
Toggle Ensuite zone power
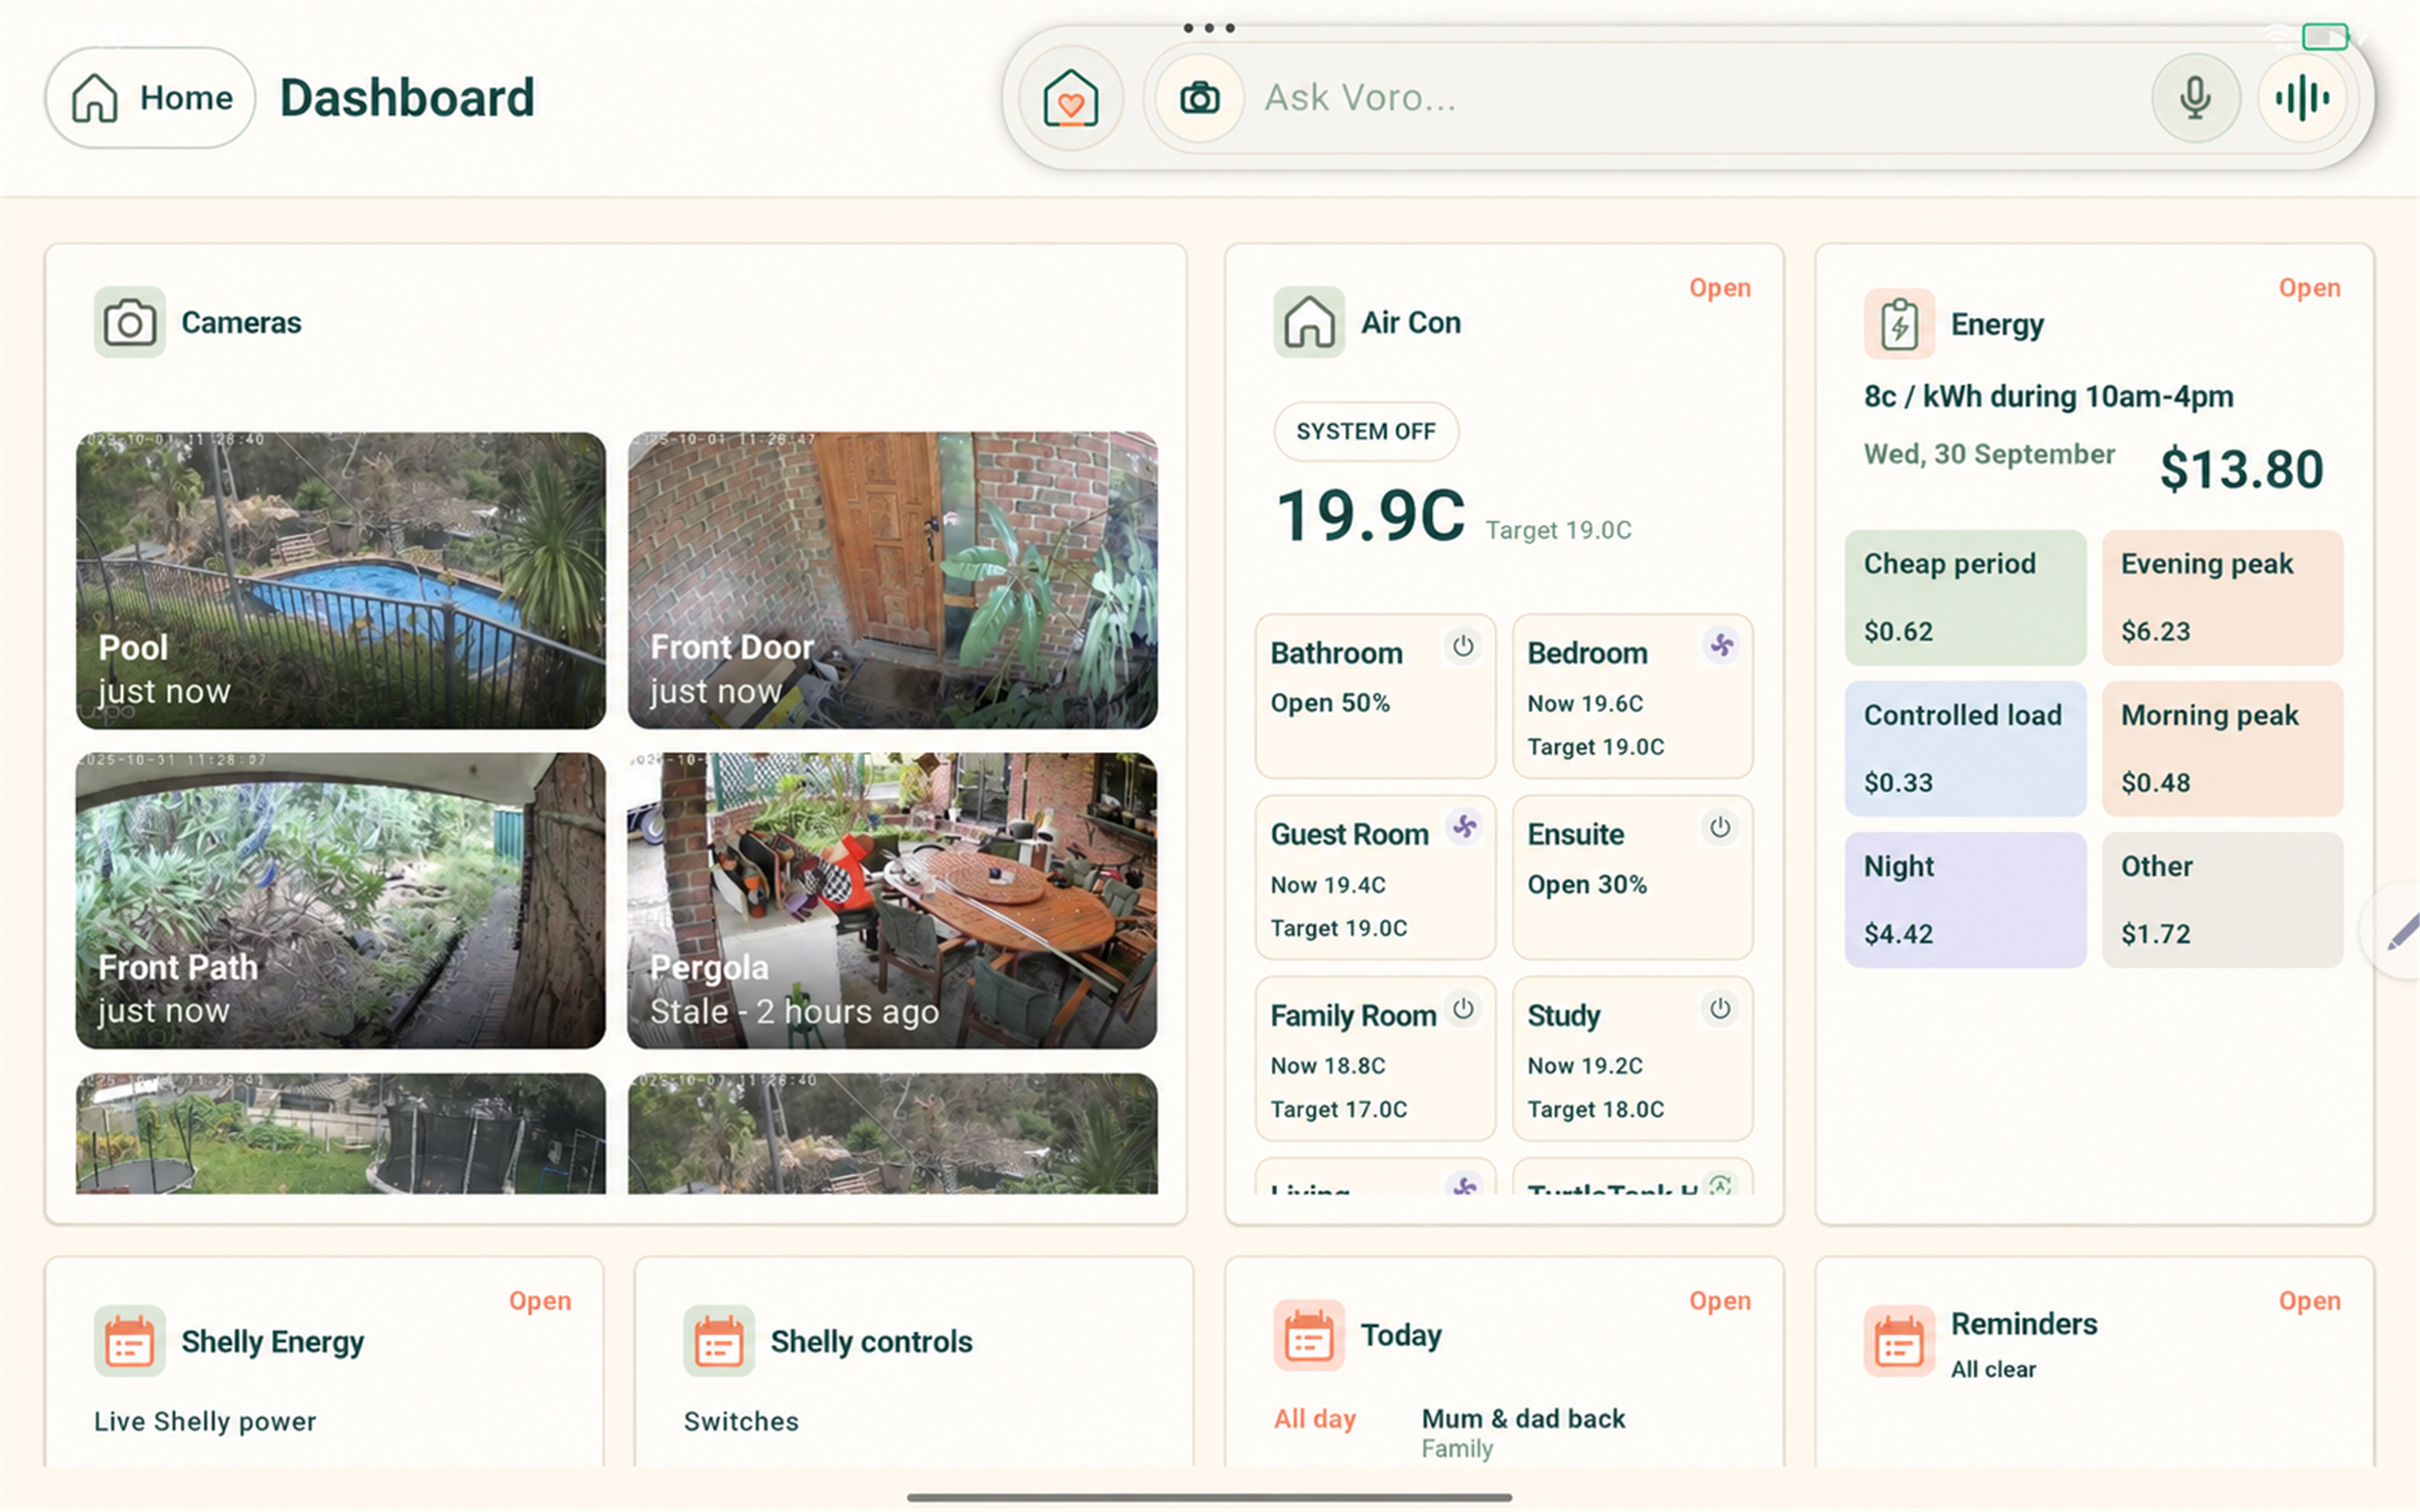pos(1719,827)
